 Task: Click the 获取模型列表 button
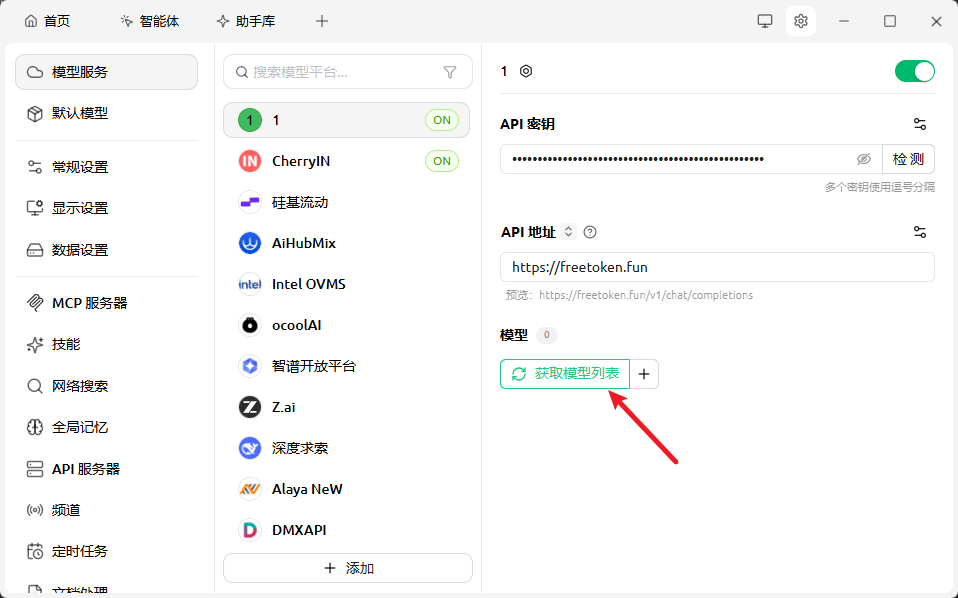pyautogui.click(x=565, y=374)
